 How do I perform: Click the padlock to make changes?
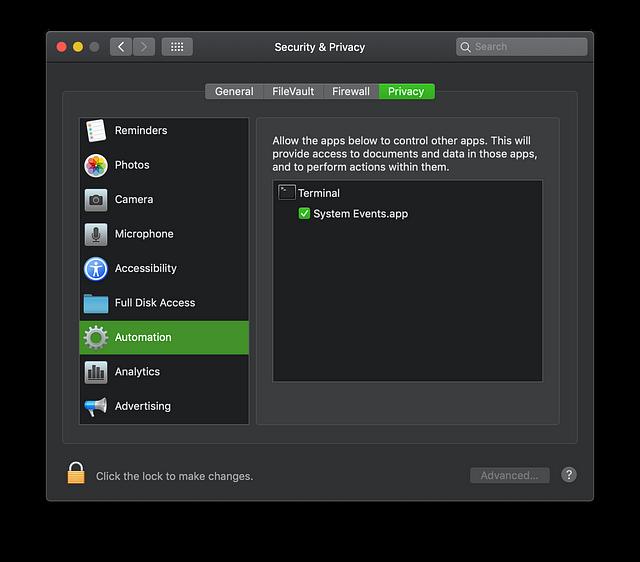(x=76, y=473)
